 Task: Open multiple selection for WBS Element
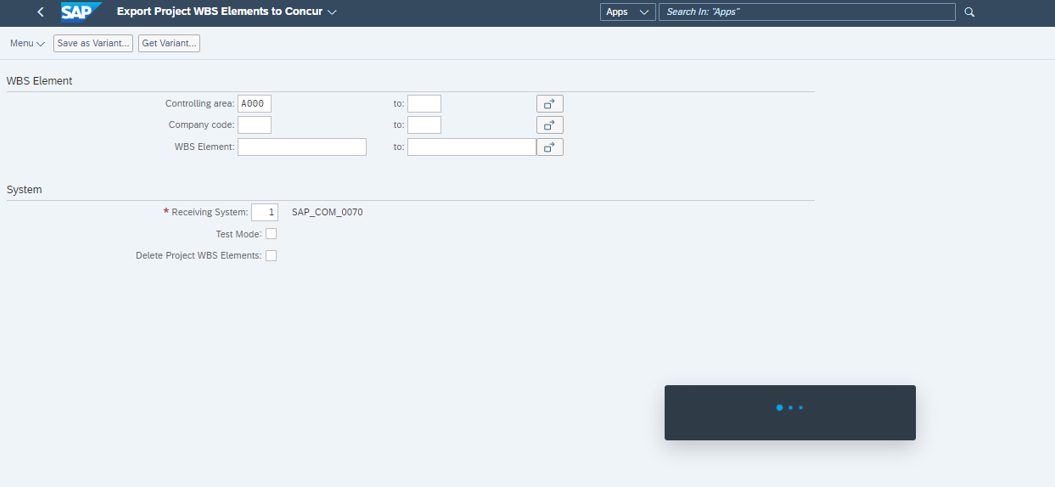point(550,147)
